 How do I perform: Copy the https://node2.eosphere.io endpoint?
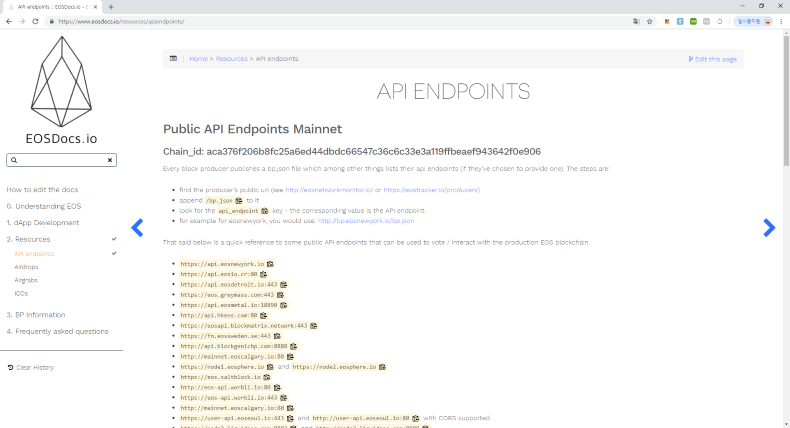382,367
